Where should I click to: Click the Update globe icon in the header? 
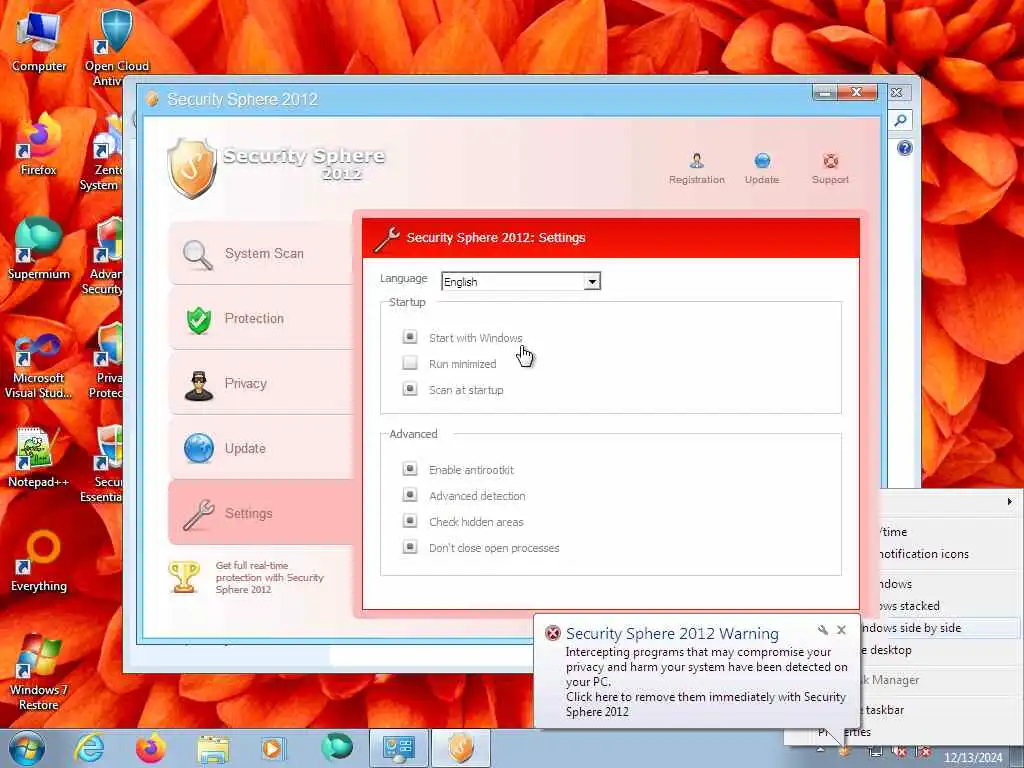(762, 161)
